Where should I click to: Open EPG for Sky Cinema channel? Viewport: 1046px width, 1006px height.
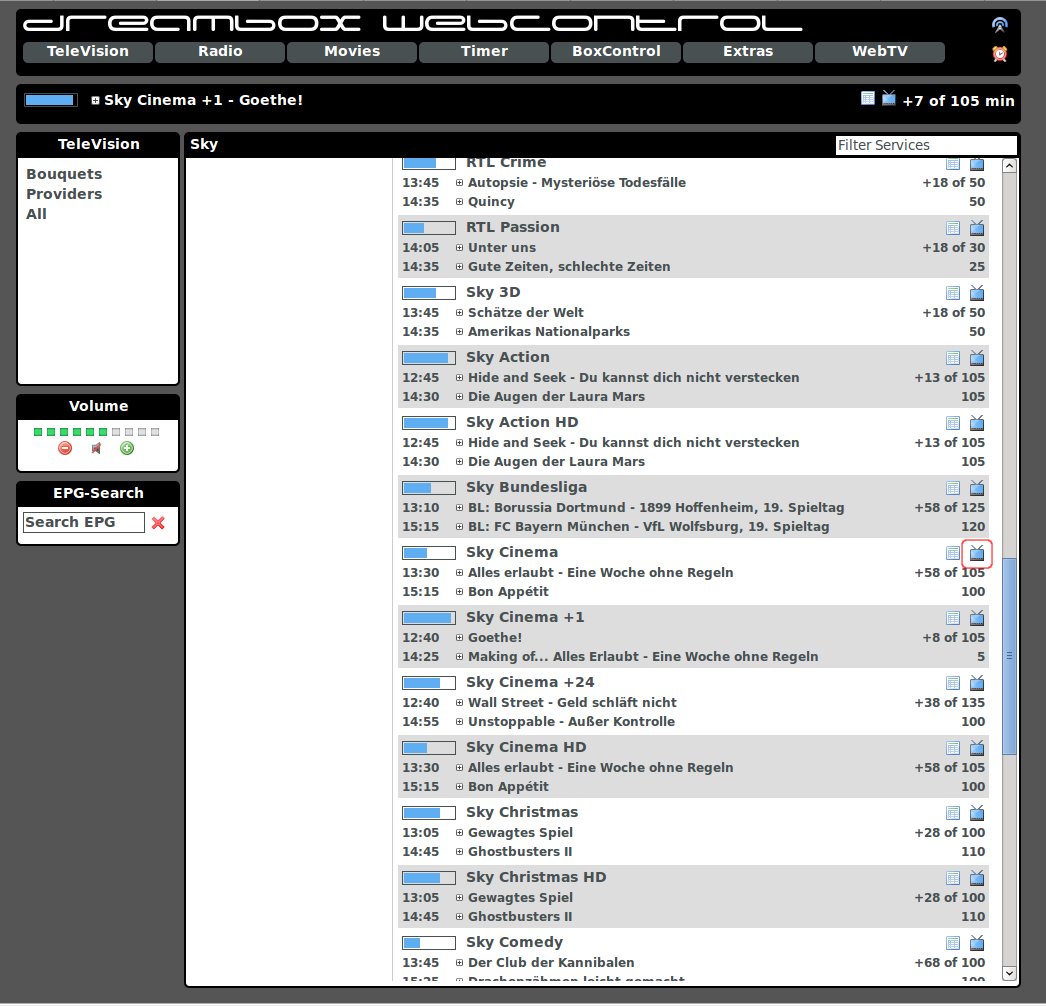coord(953,553)
